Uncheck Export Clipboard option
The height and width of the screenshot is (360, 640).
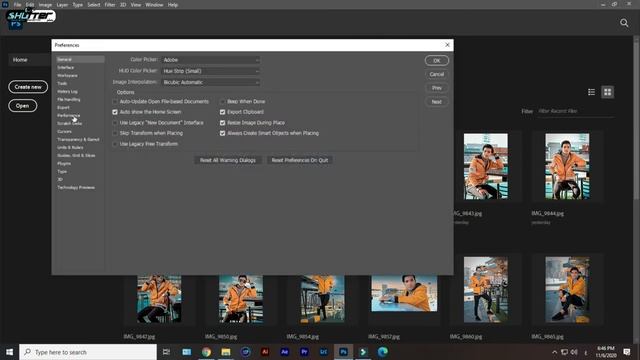(222, 112)
